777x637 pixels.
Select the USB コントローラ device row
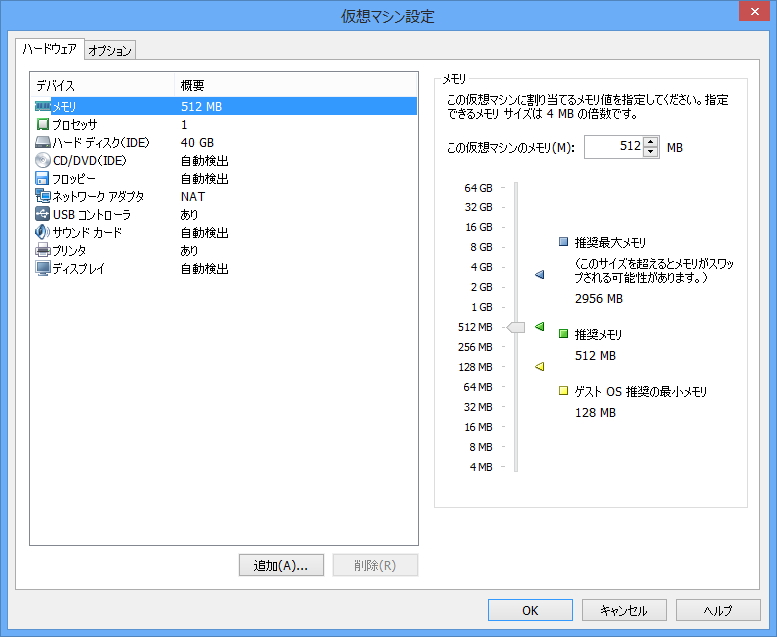(224, 214)
